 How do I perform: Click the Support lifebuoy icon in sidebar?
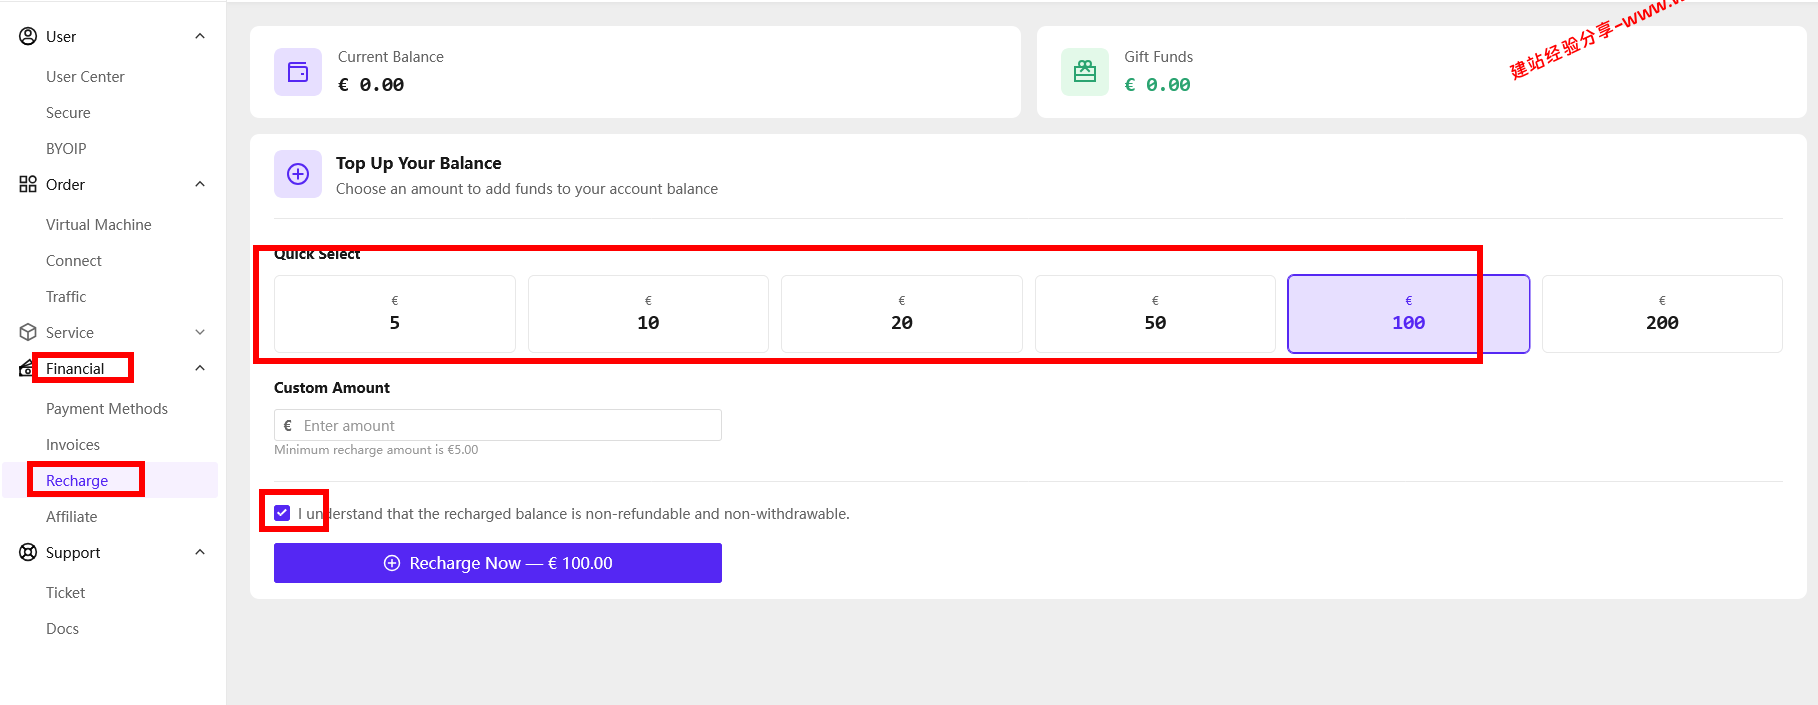[28, 552]
